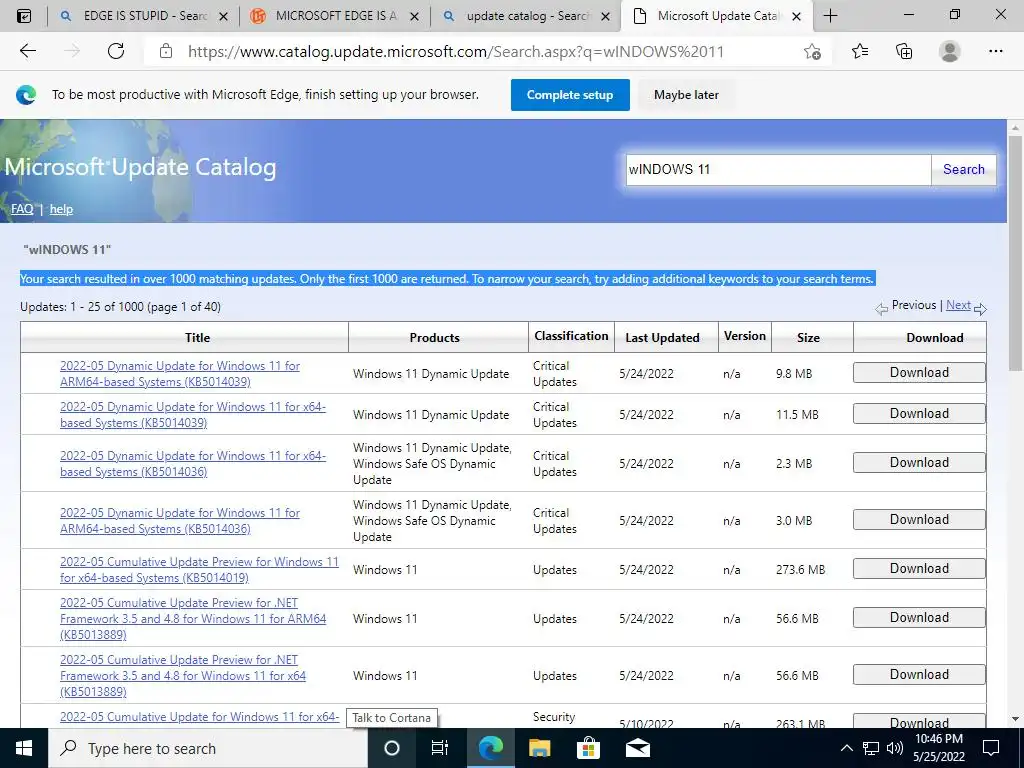
Task: Open Task View on taskbar
Action: click(x=440, y=748)
